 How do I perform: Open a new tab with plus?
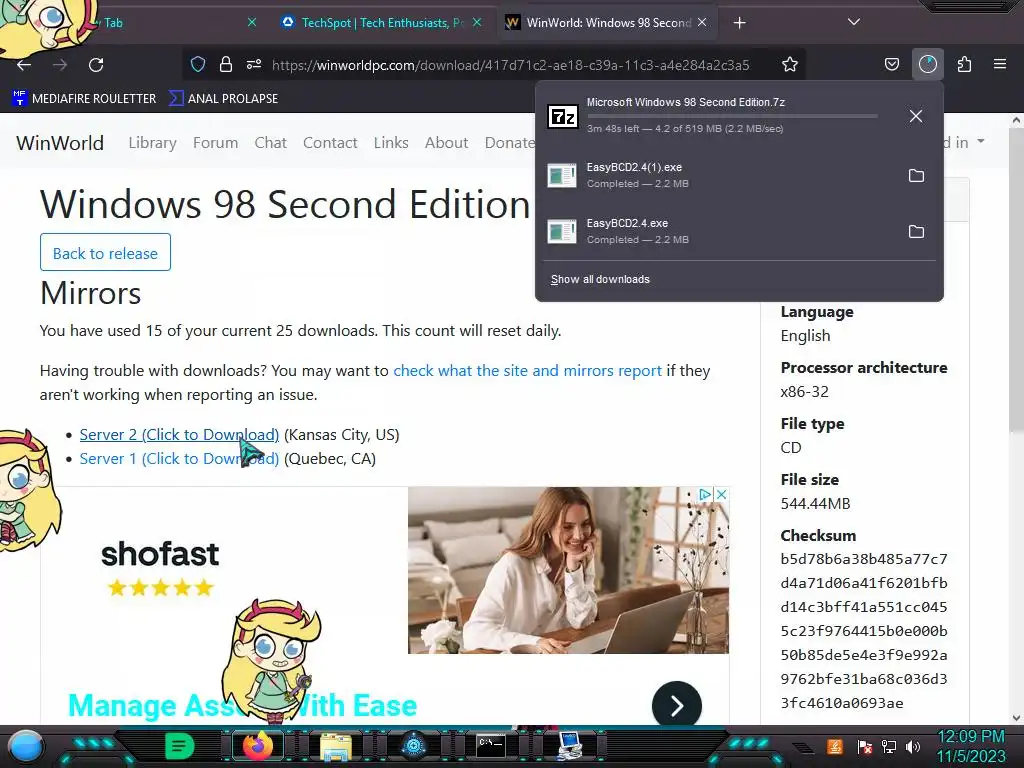tap(739, 23)
